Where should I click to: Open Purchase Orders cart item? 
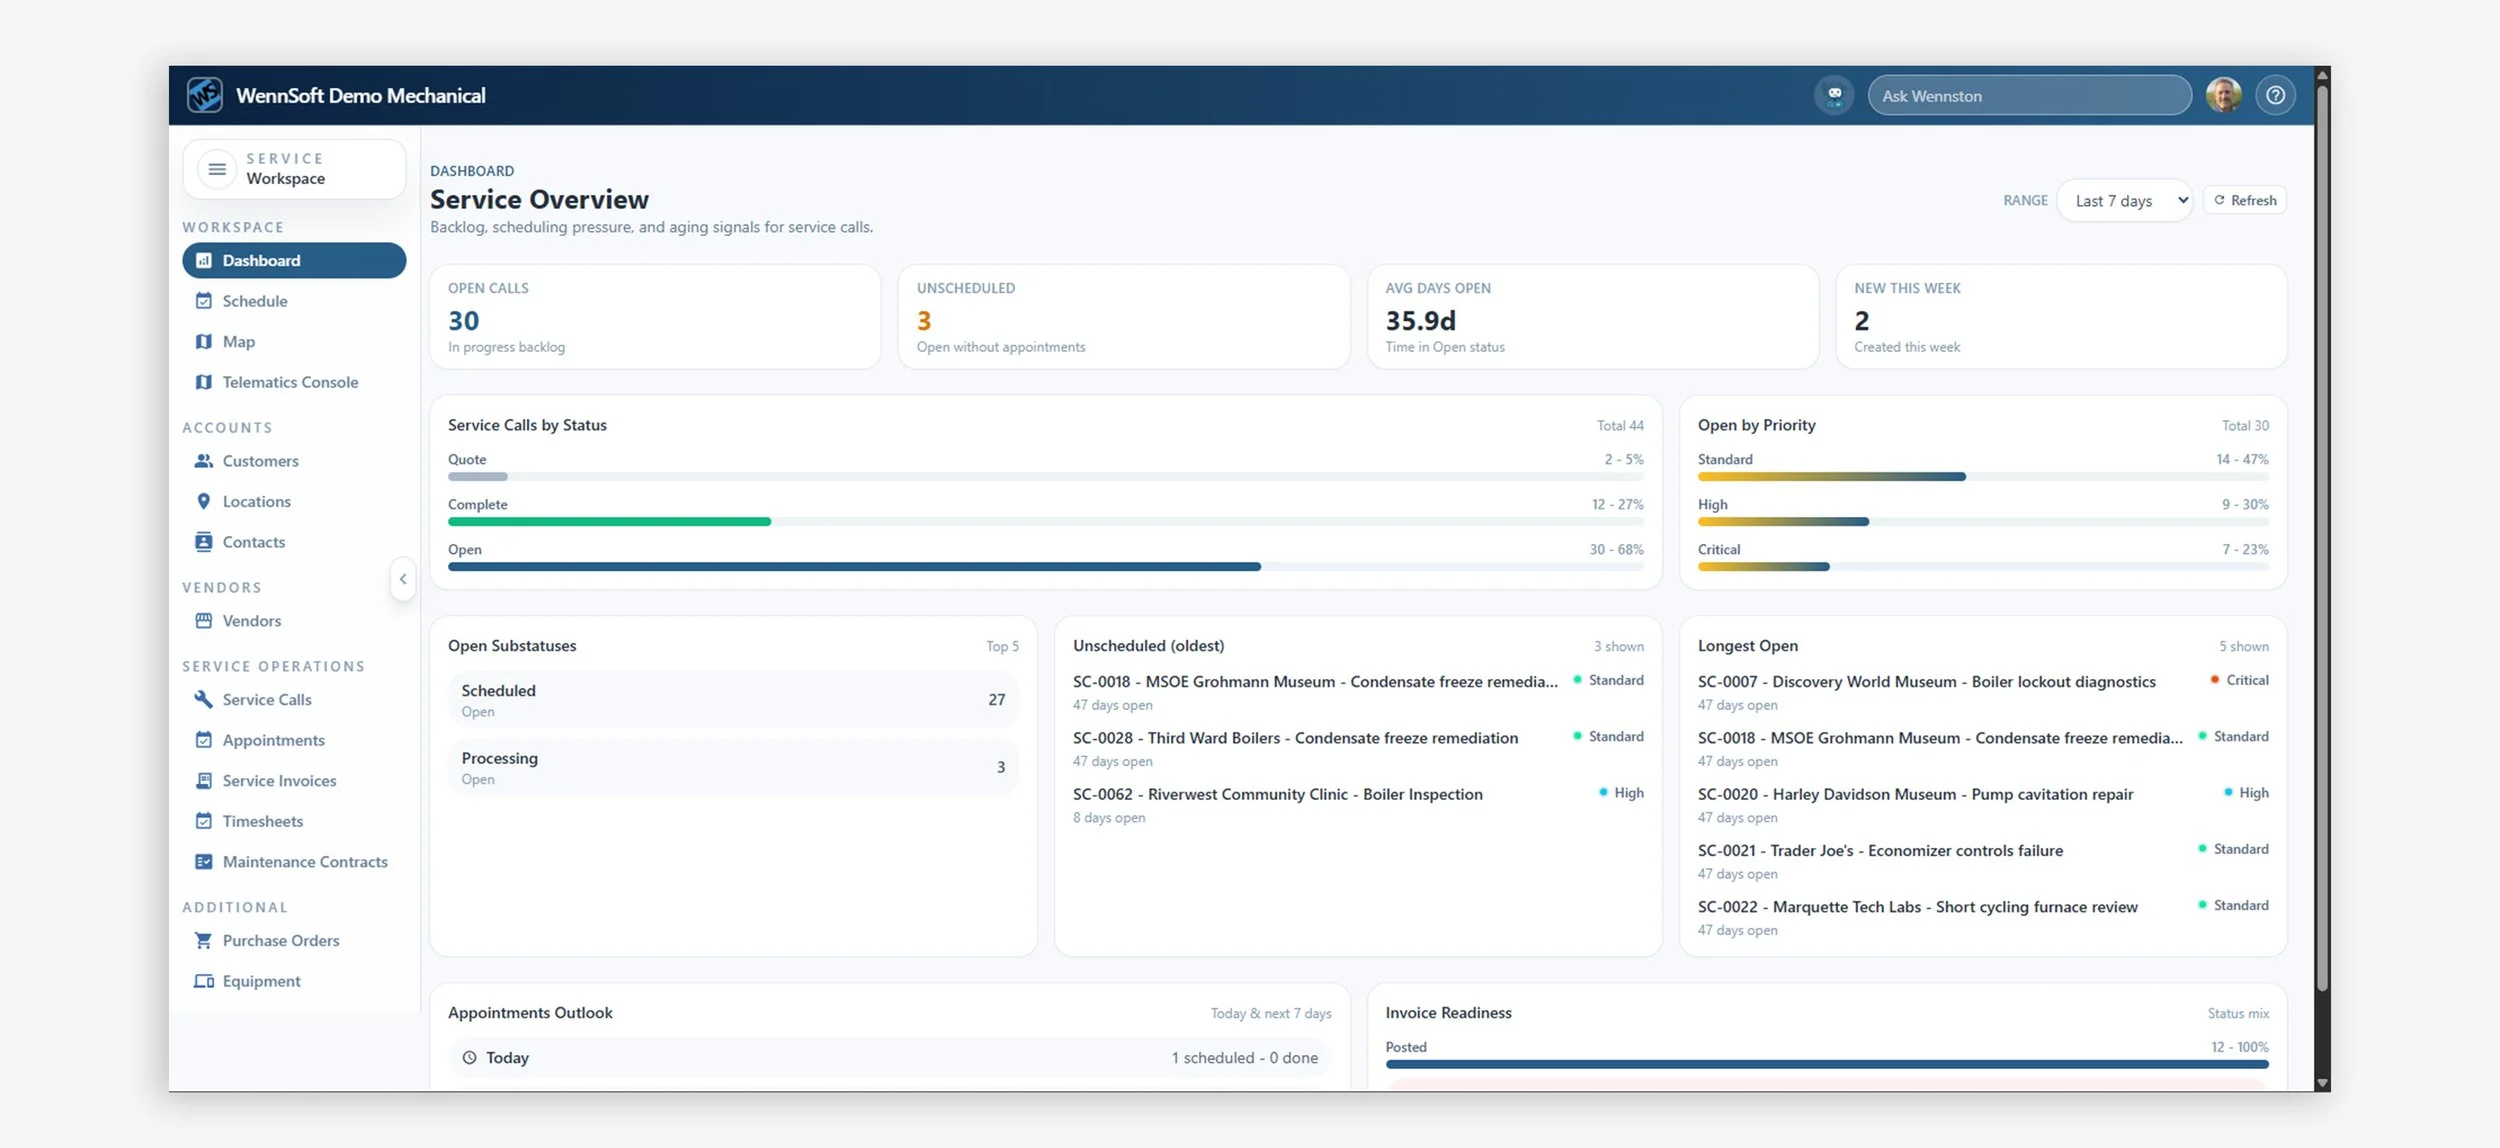point(280,941)
